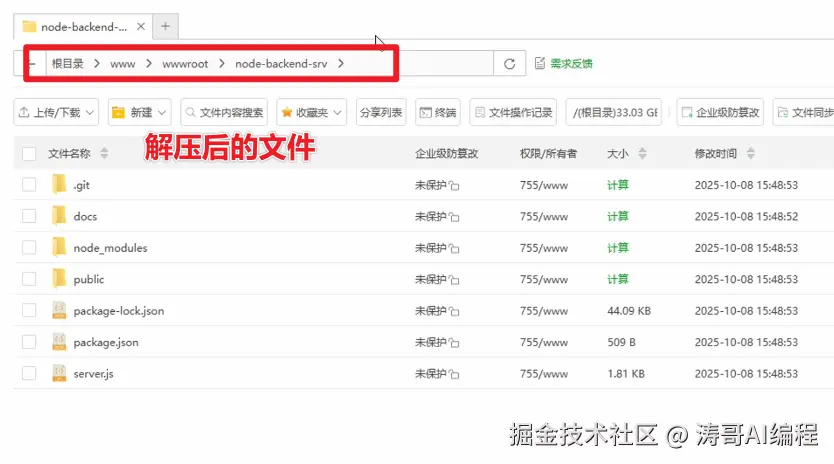Image resolution: width=834 pixels, height=464 pixels.
Task: Click lock icon in package-lock.json row
Action: tap(454, 311)
